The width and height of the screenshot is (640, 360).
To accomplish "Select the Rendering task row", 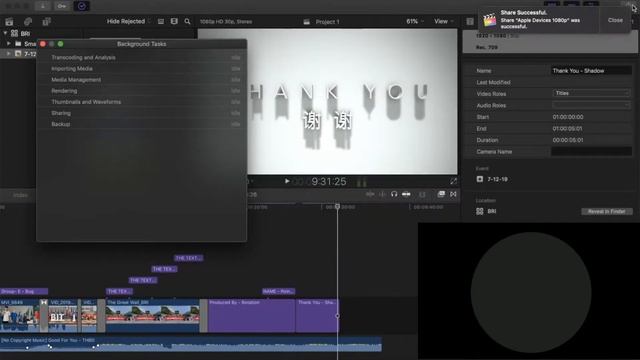I will 142,91.
